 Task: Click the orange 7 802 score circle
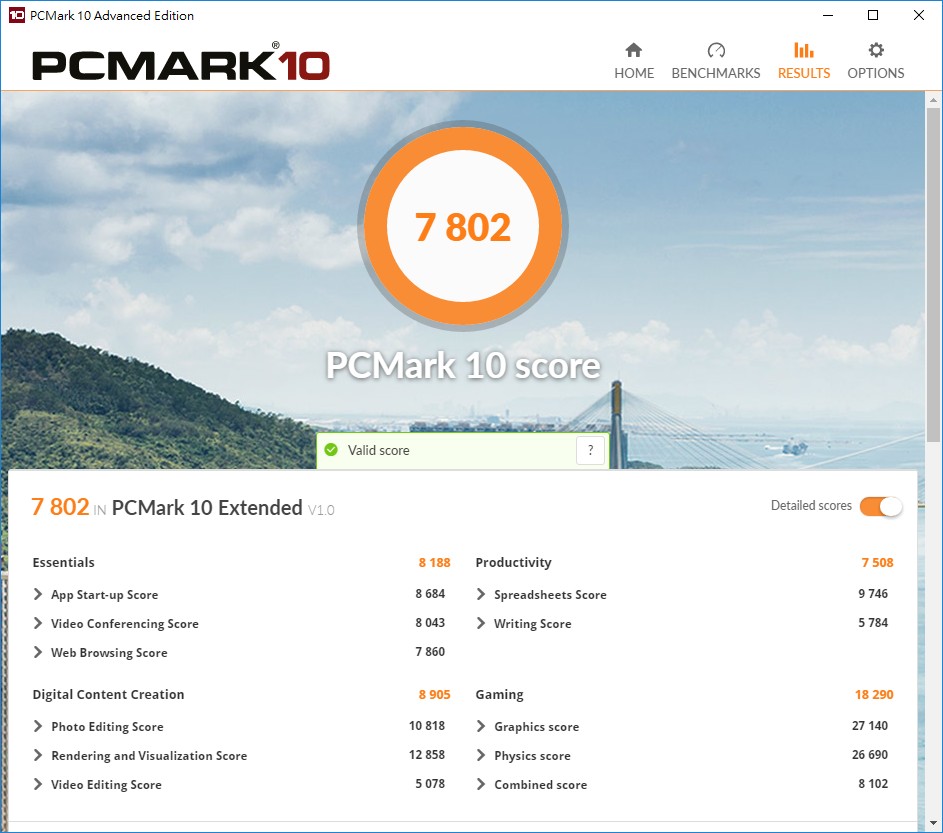click(x=463, y=226)
